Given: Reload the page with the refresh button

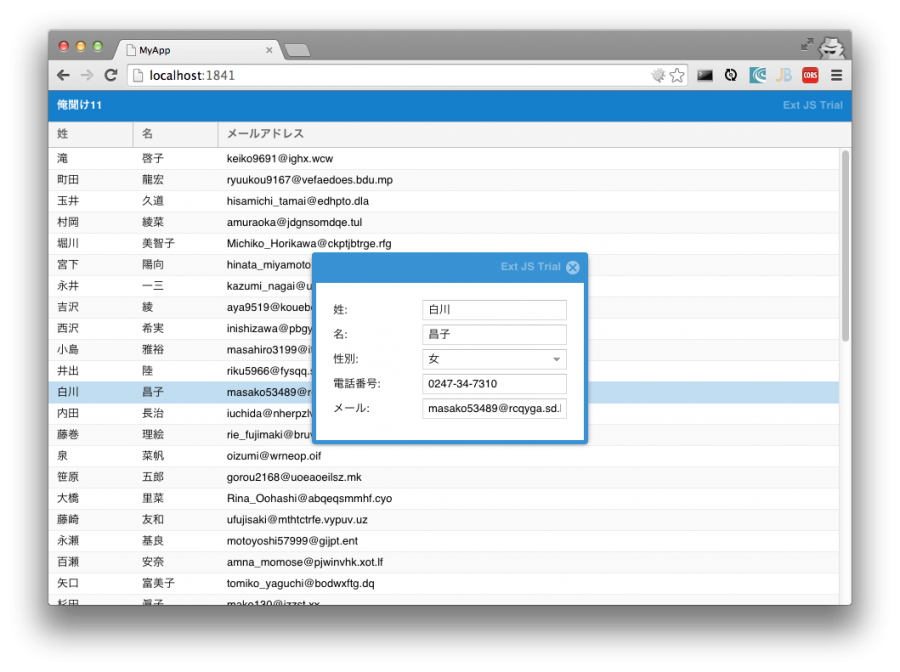Looking at the screenshot, I should coord(110,75).
